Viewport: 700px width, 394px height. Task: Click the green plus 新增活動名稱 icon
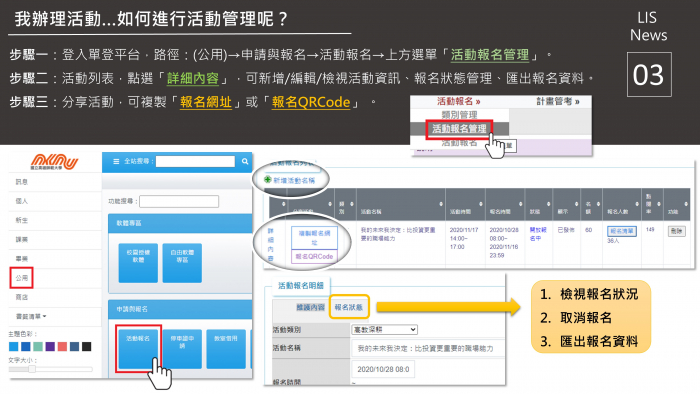[267, 179]
